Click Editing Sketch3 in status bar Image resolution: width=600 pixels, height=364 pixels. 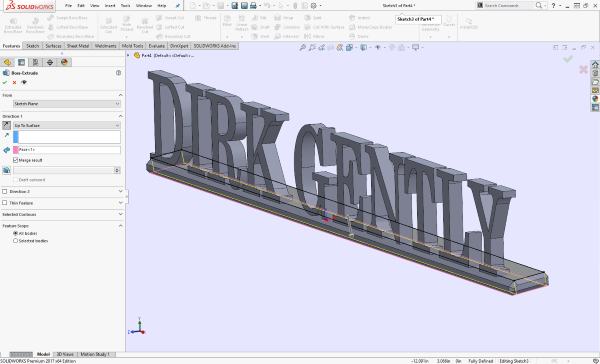(x=514, y=361)
